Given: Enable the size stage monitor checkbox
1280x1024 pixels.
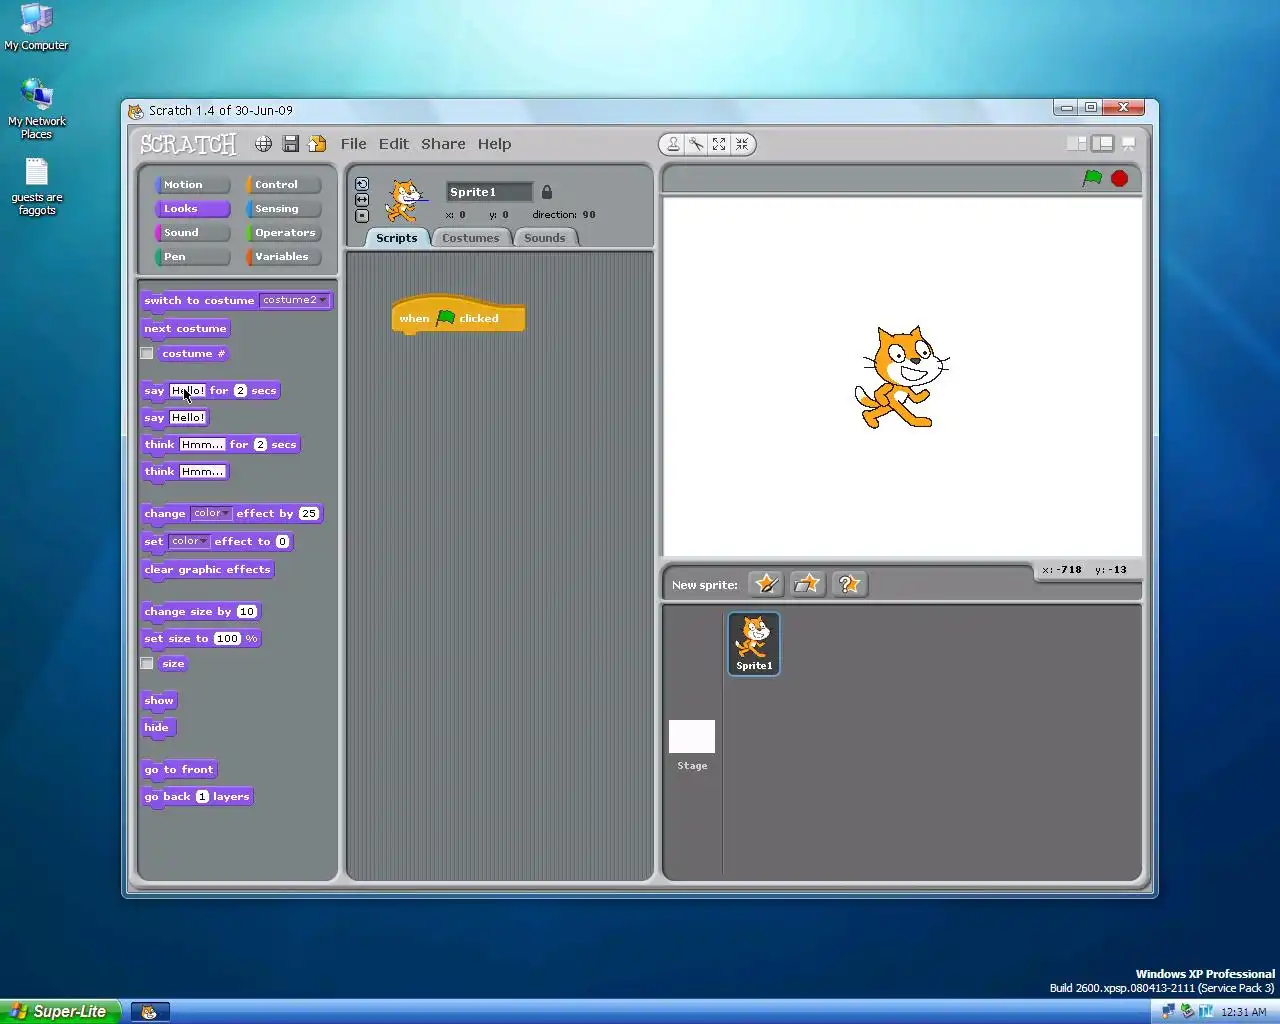Looking at the screenshot, I should [147, 664].
